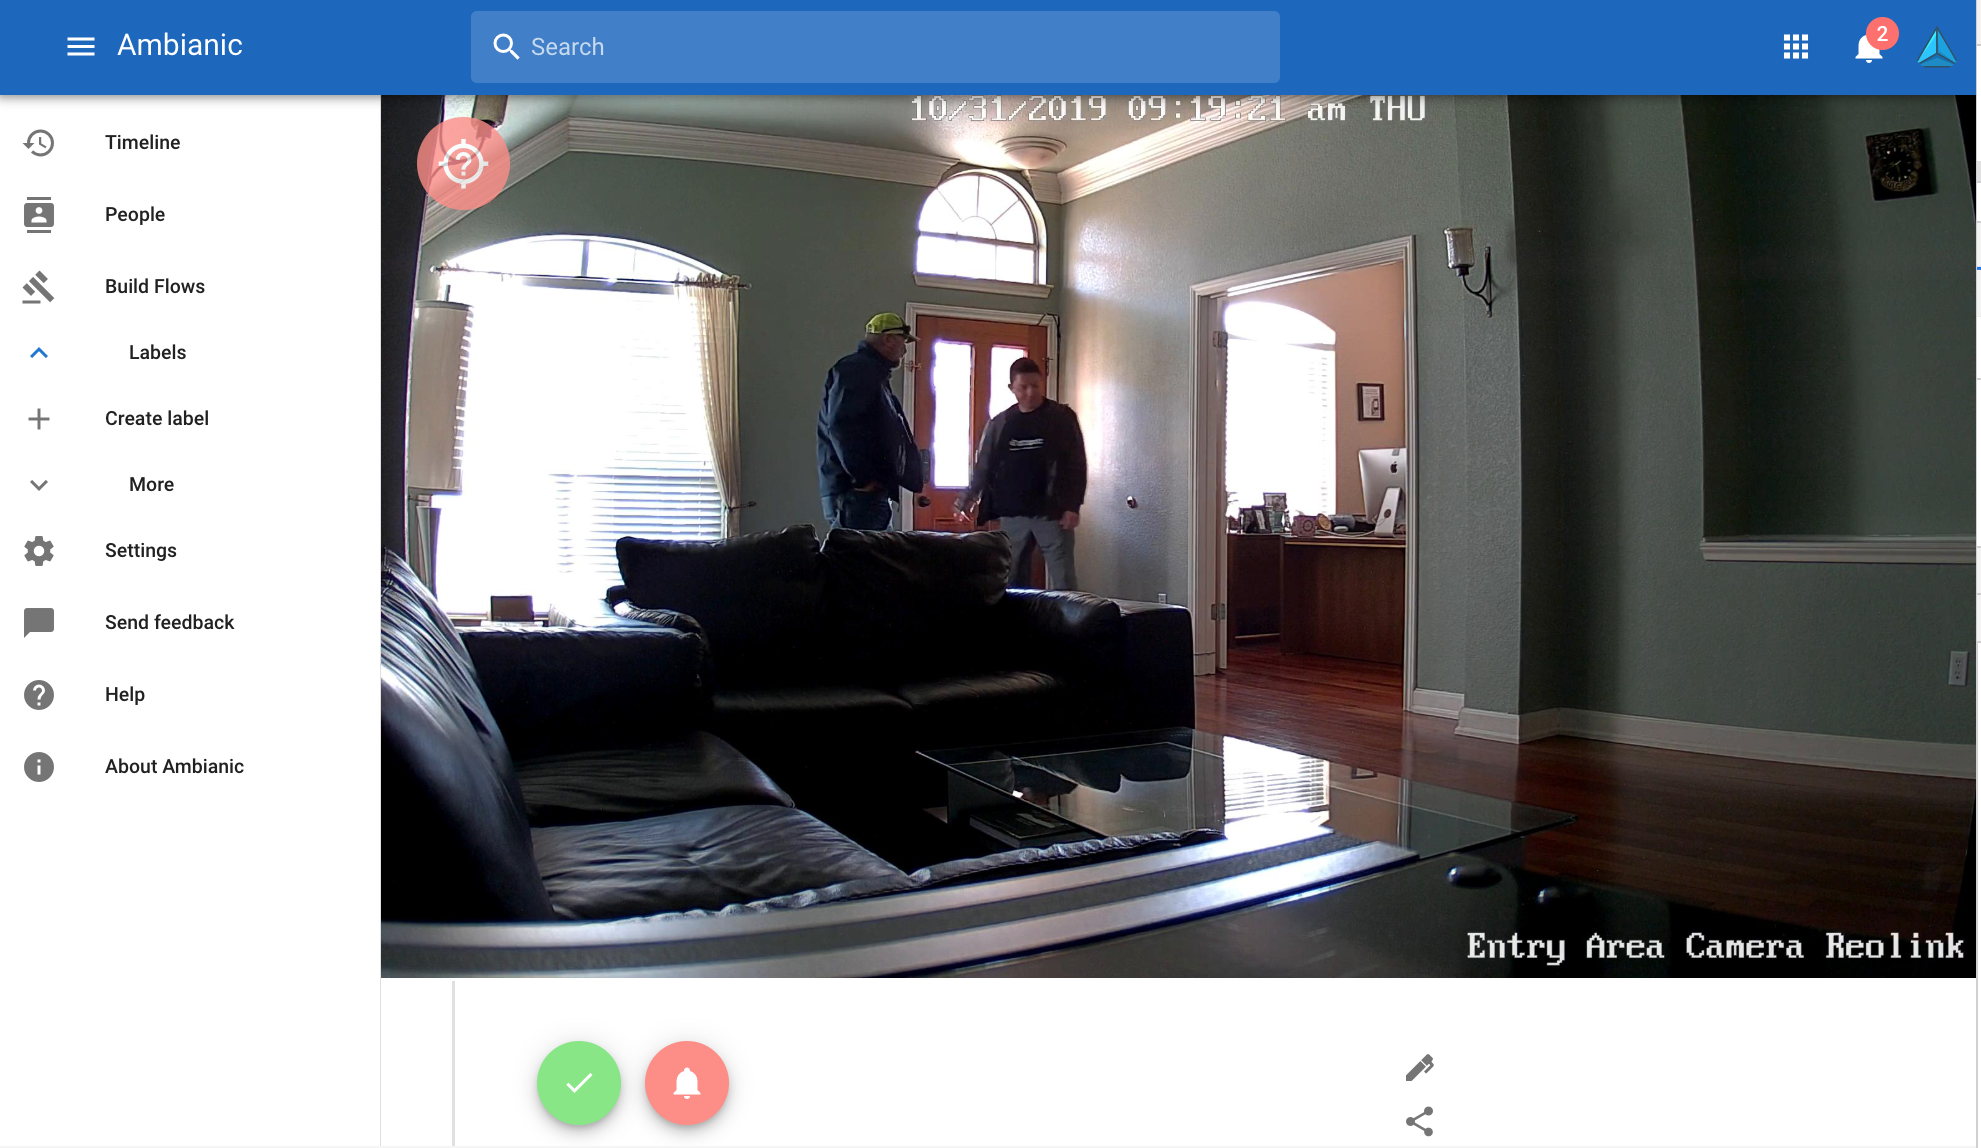Click the Build Flows icon

pos(38,287)
